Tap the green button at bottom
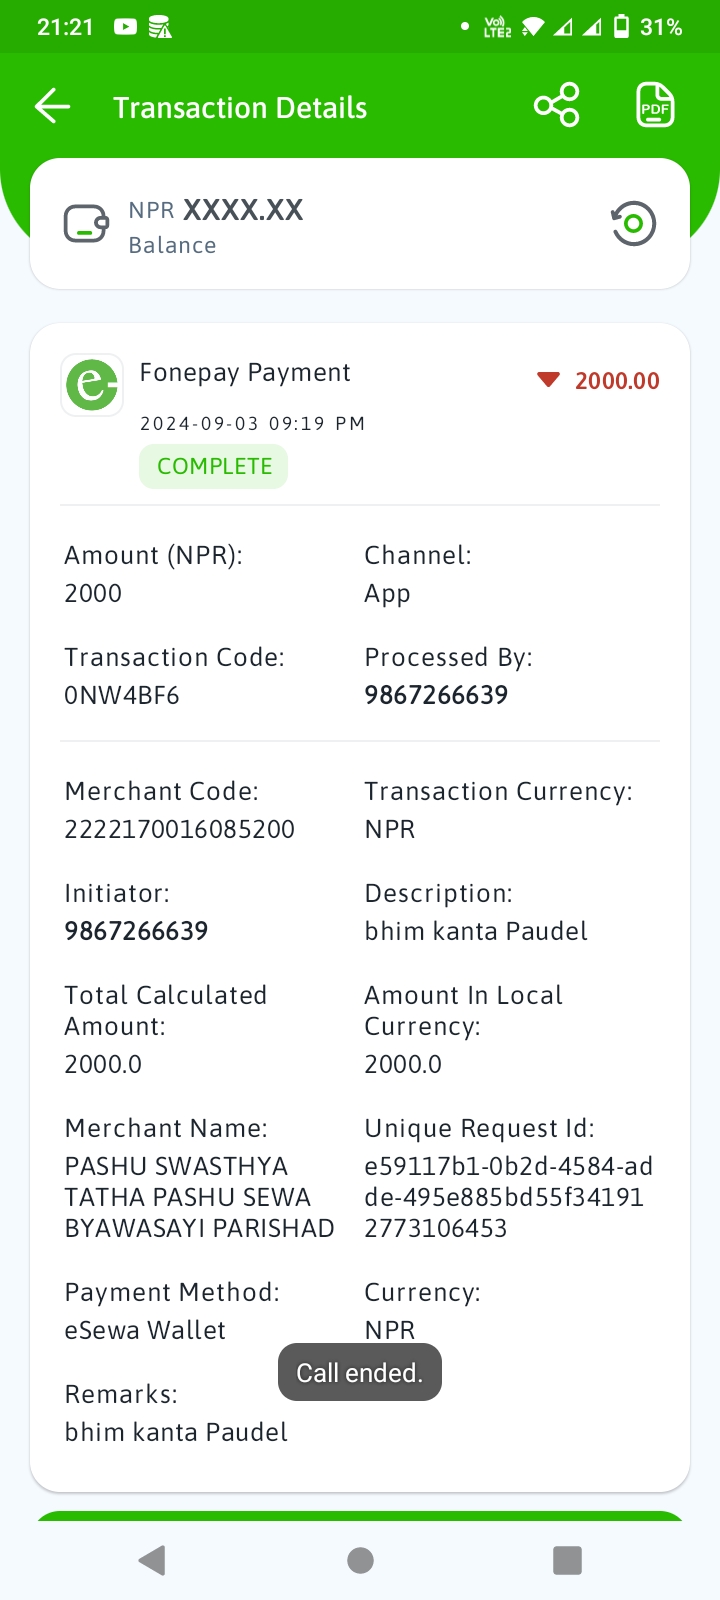Image resolution: width=720 pixels, height=1600 pixels. (x=360, y=1516)
